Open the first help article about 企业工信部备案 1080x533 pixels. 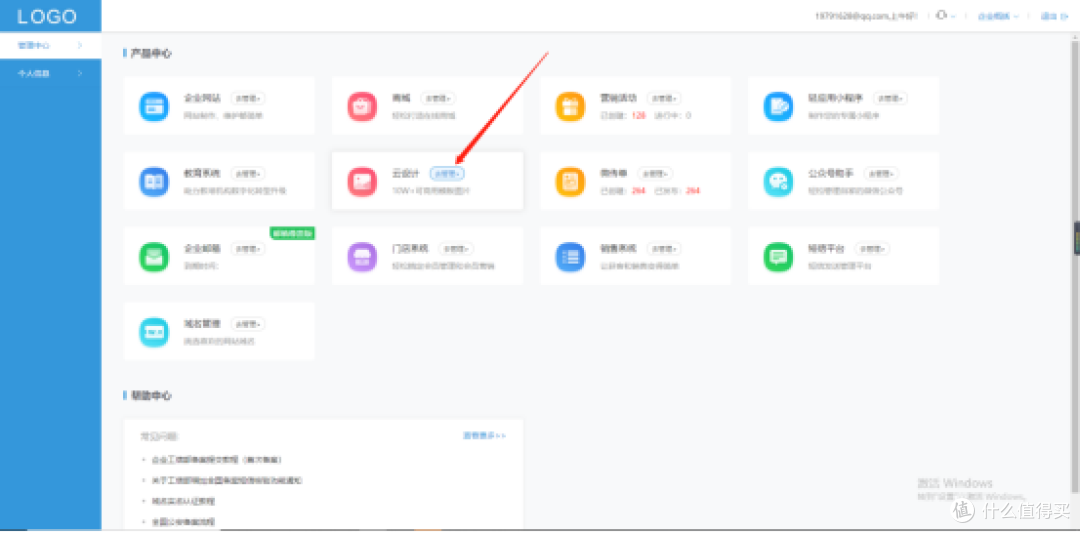pyautogui.click(x=216, y=459)
